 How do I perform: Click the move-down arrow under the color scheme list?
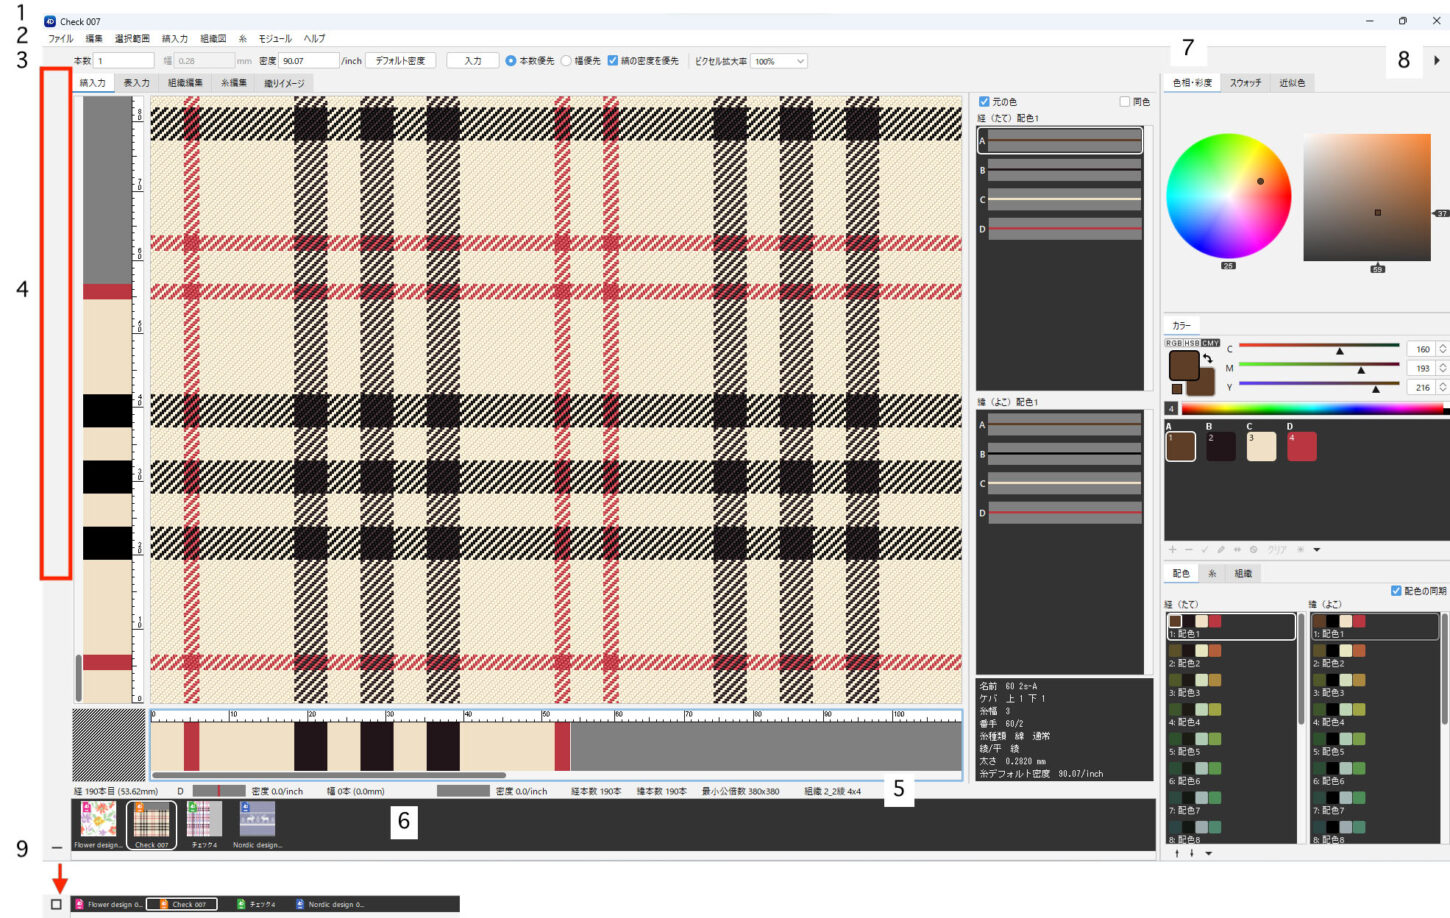1192,854
